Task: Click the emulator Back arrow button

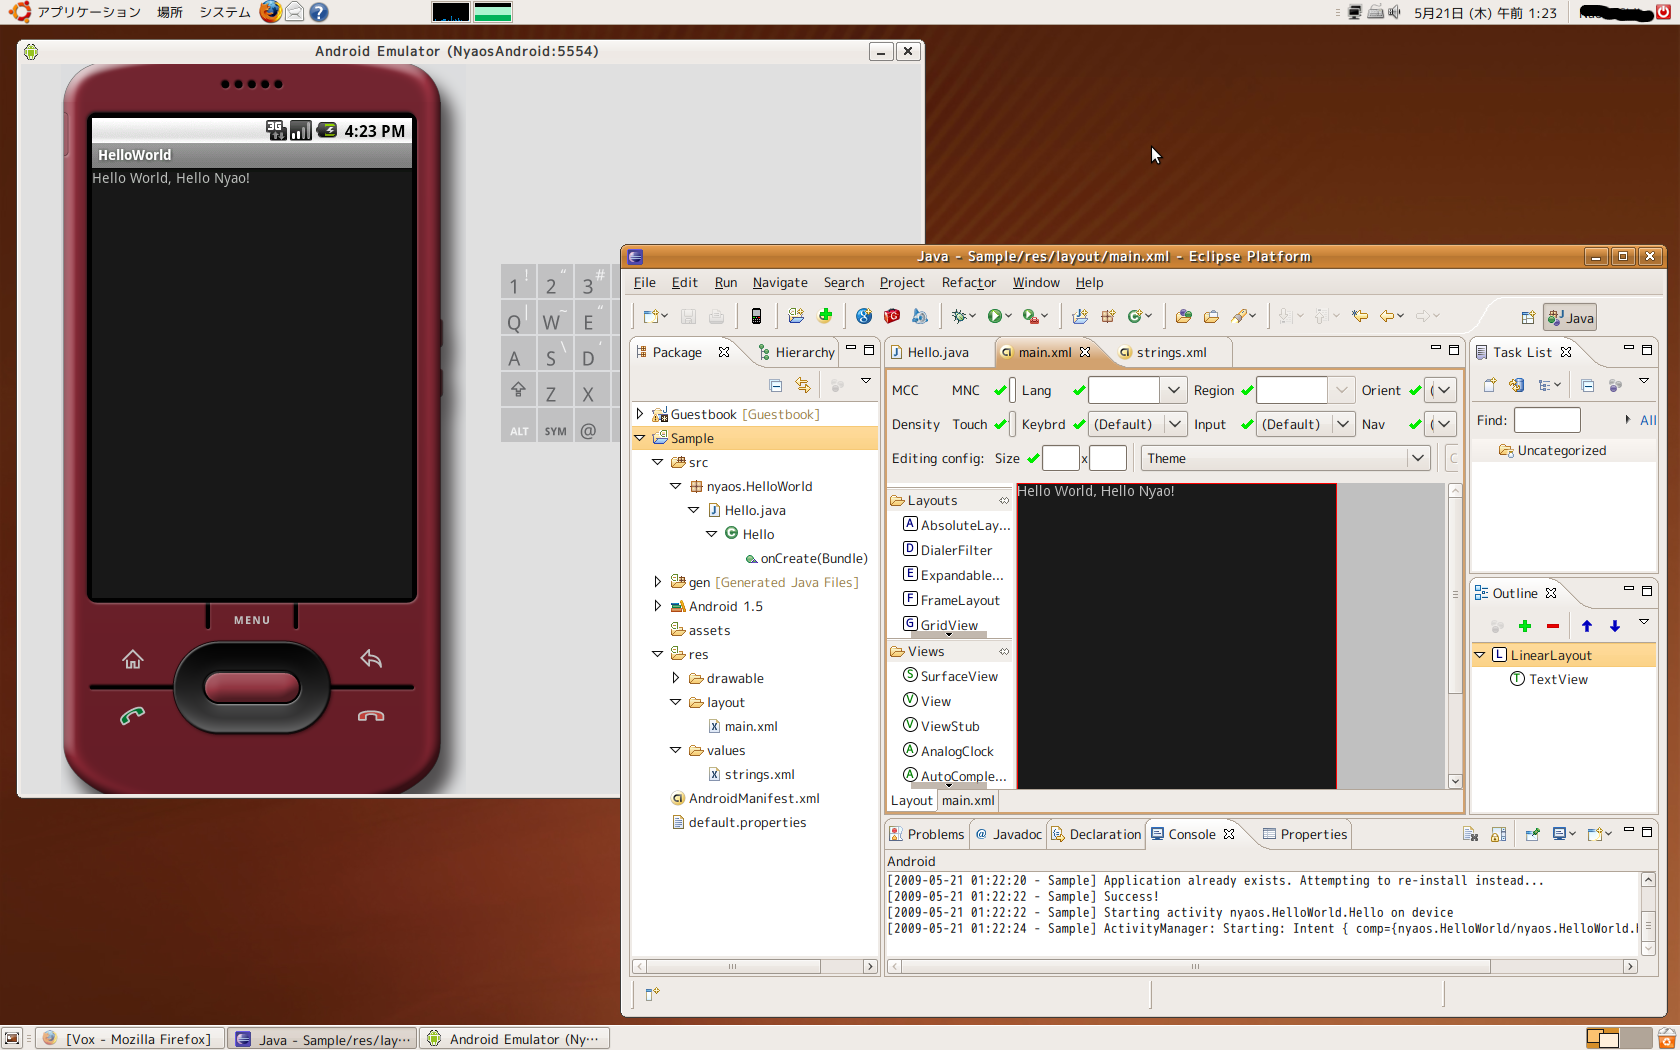Action: (371, 658)
